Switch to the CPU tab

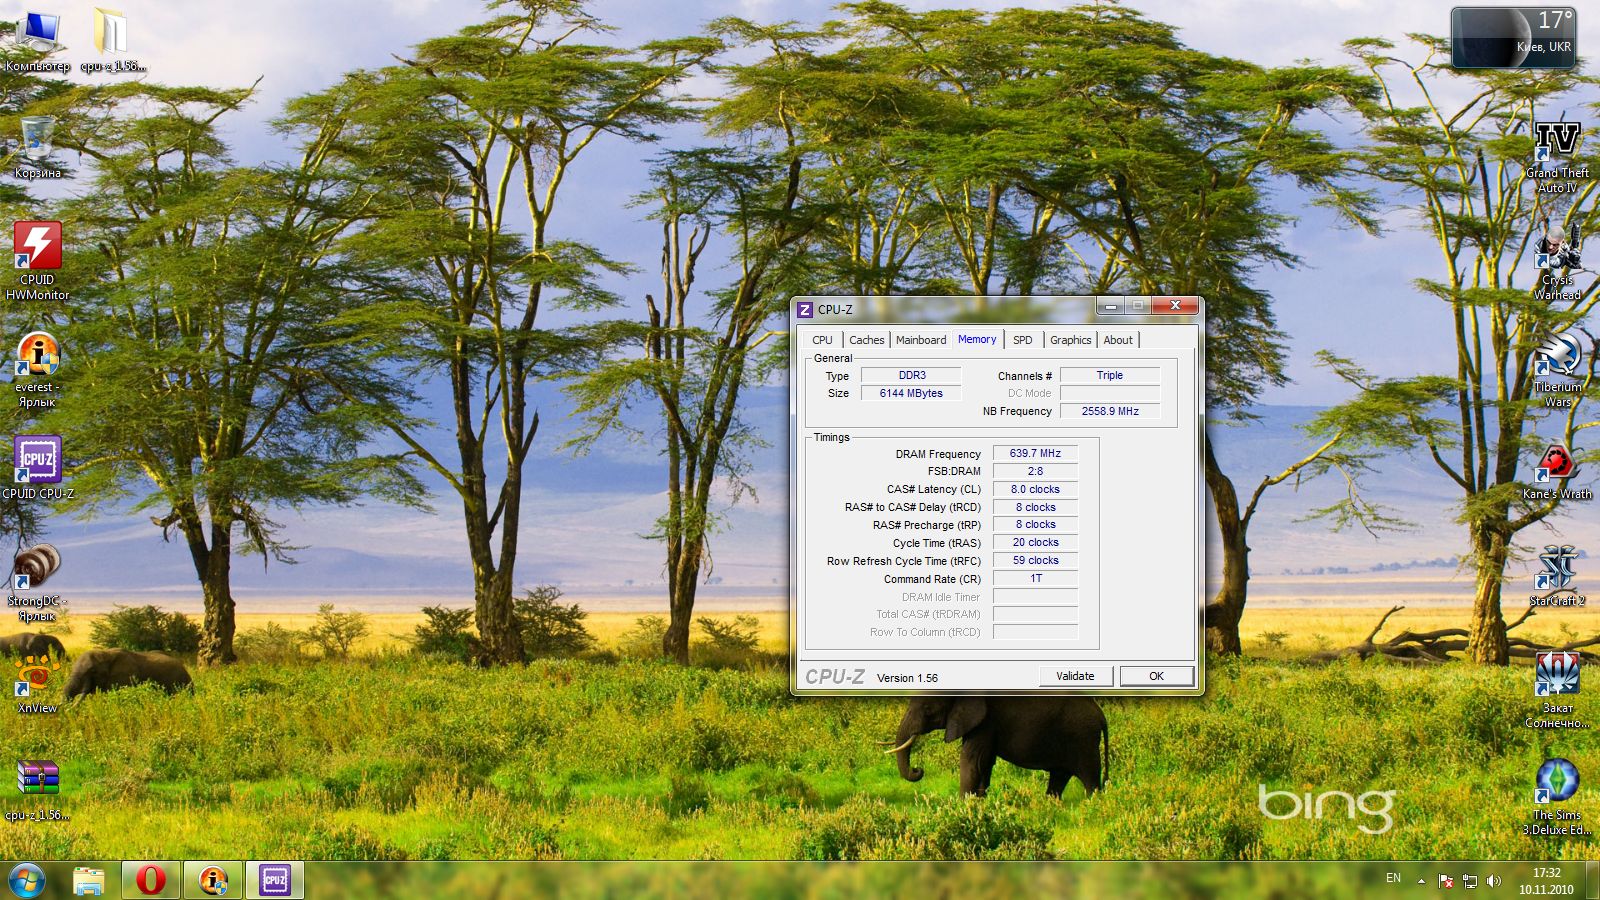(x=822, y=340)
